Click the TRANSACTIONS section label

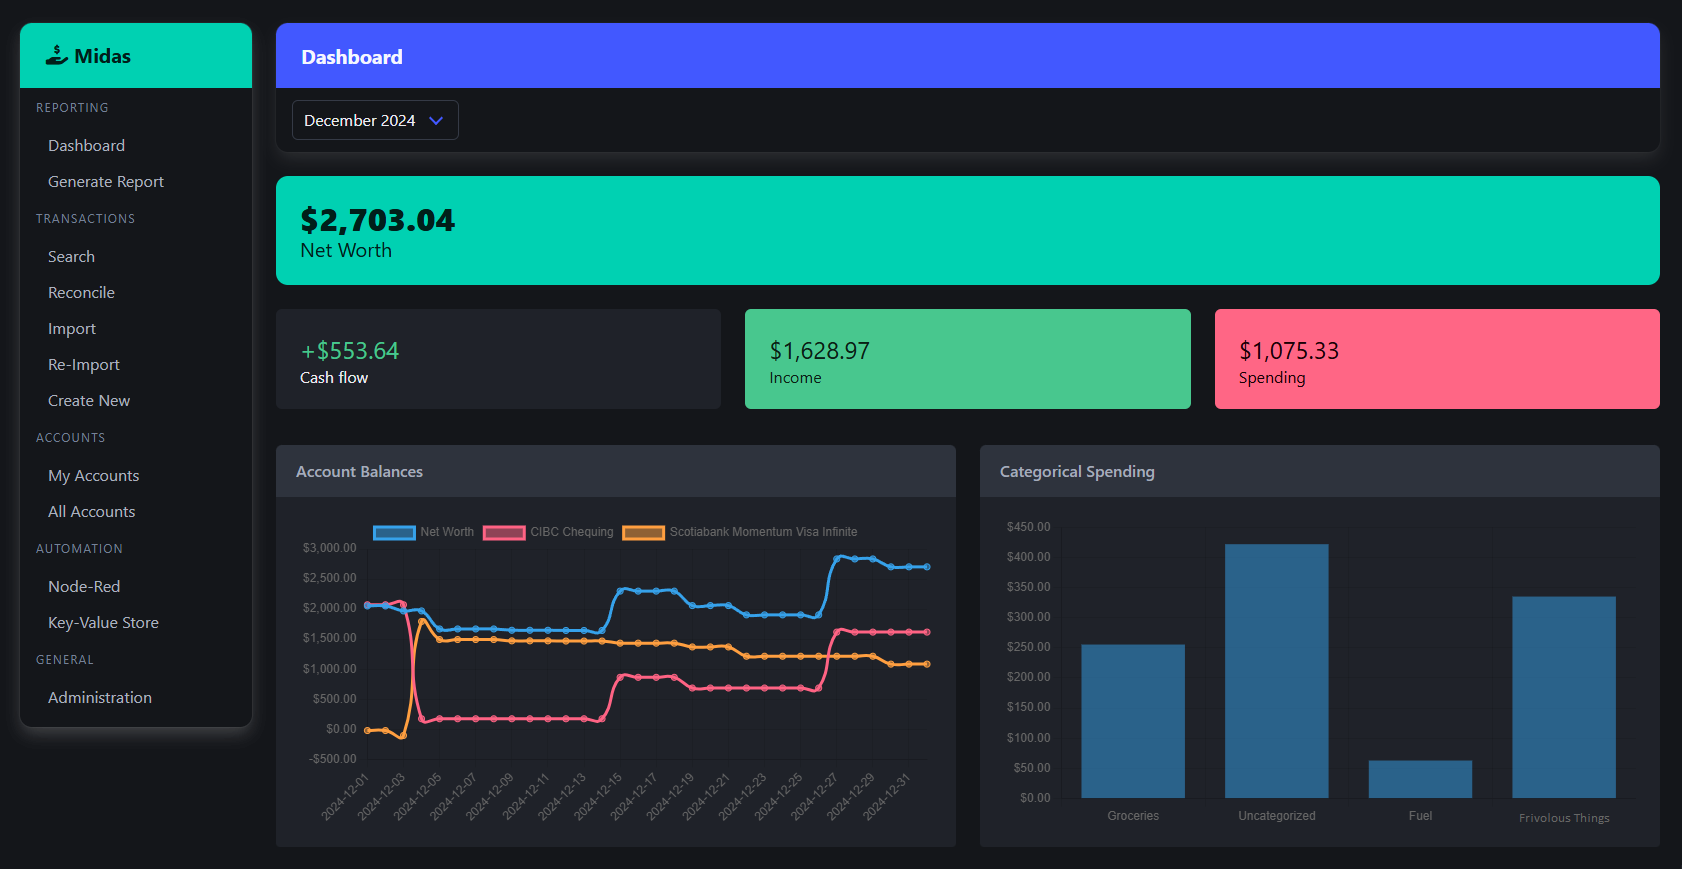tap(85, 219)
